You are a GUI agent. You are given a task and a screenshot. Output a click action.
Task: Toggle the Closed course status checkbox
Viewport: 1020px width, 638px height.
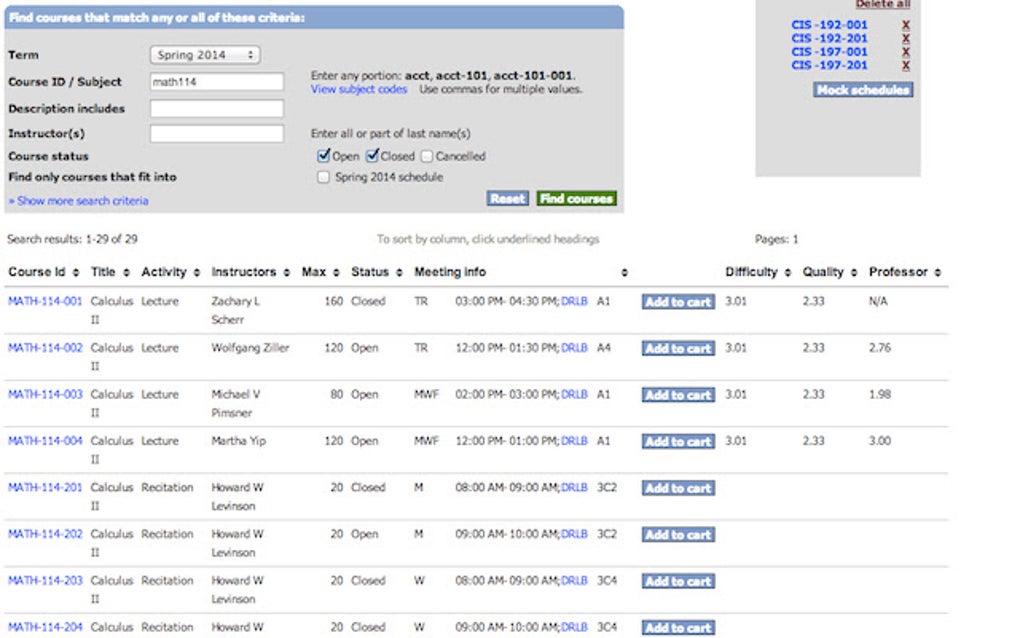[372, 155]
